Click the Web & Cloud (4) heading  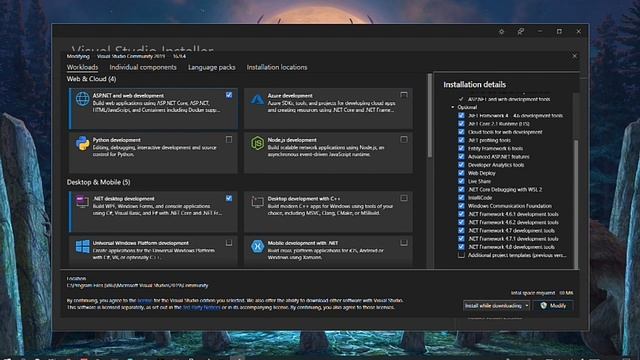pyautogui.click(x=91, y=79)
